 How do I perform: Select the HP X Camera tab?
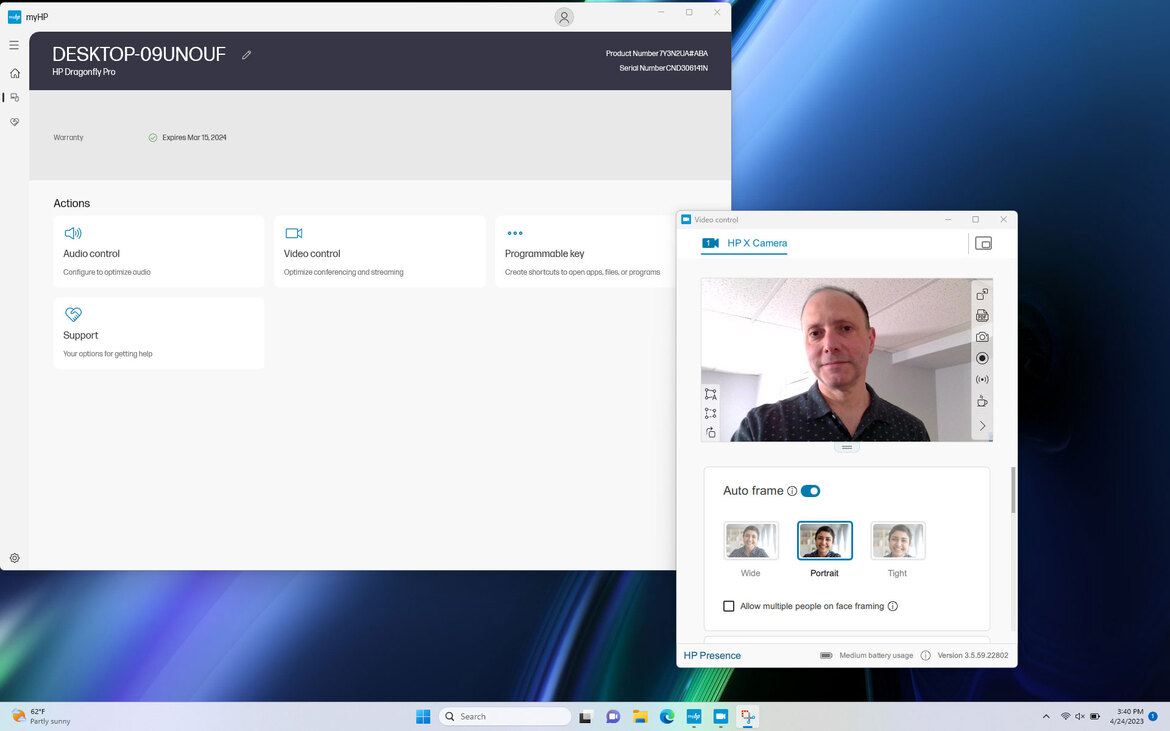click(744, 243)
